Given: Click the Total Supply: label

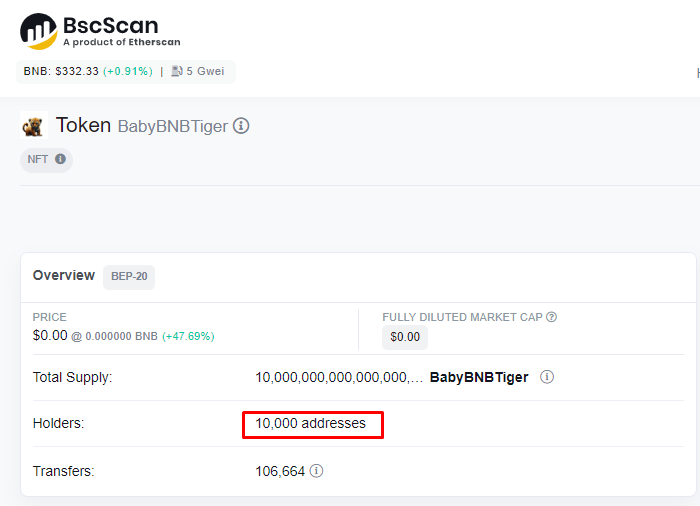Looking at the screenshot, I should click(72, 377).
